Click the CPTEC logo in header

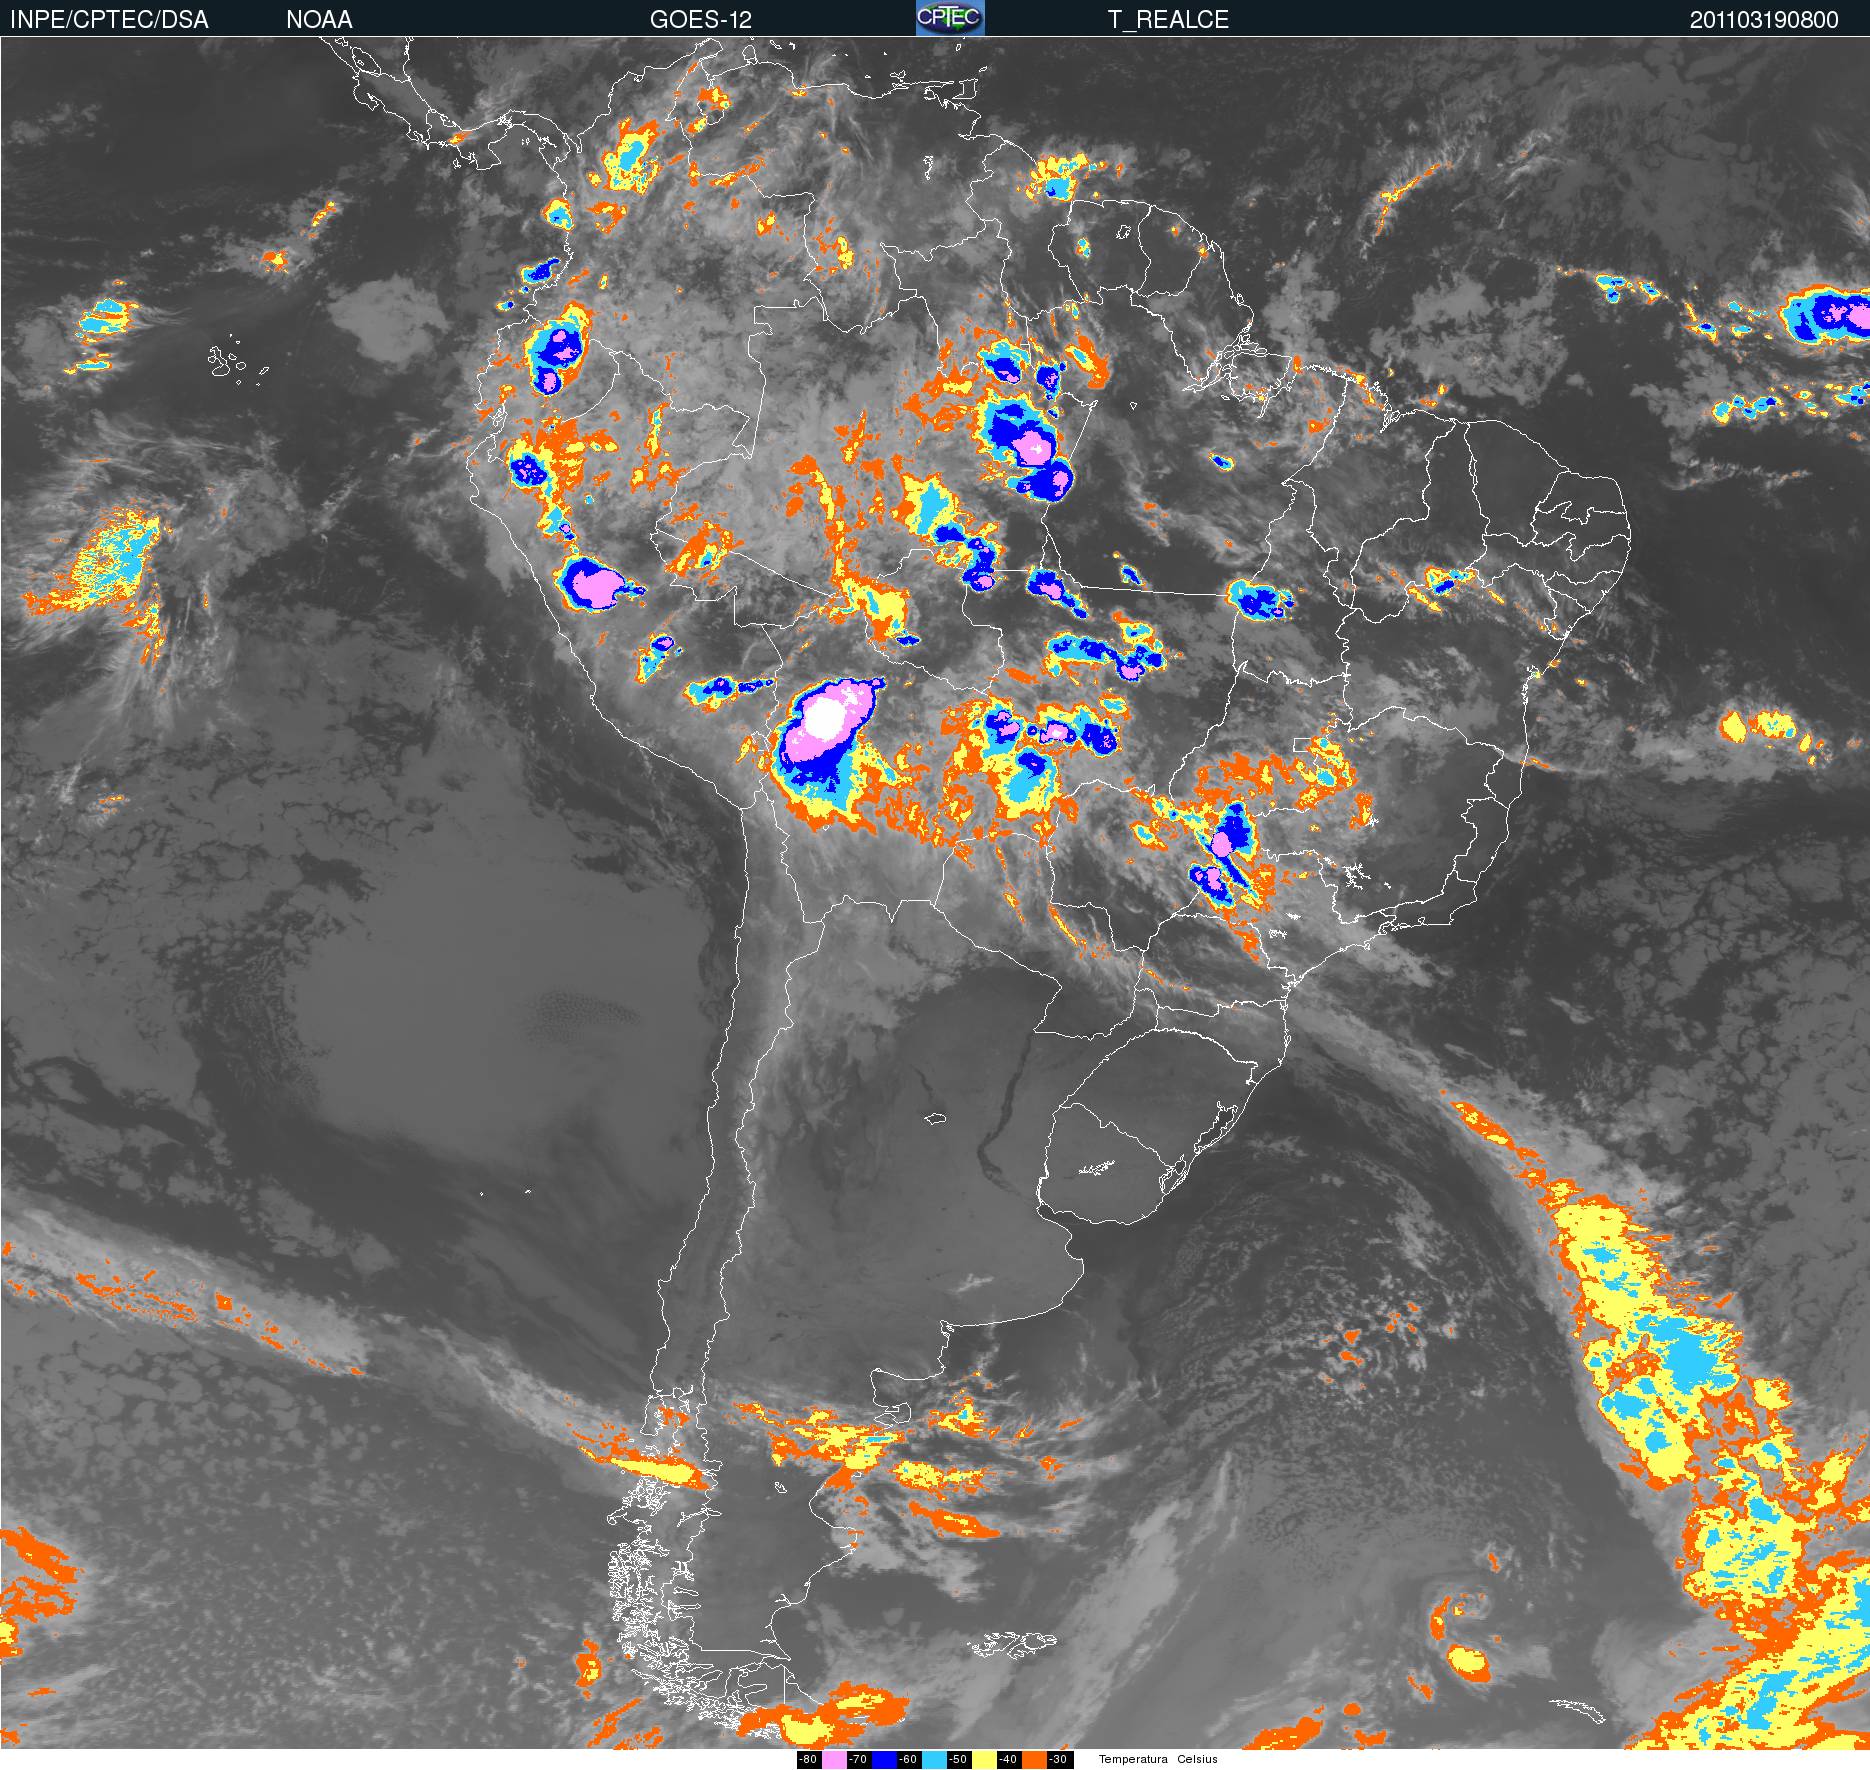[x=950, y=18]
